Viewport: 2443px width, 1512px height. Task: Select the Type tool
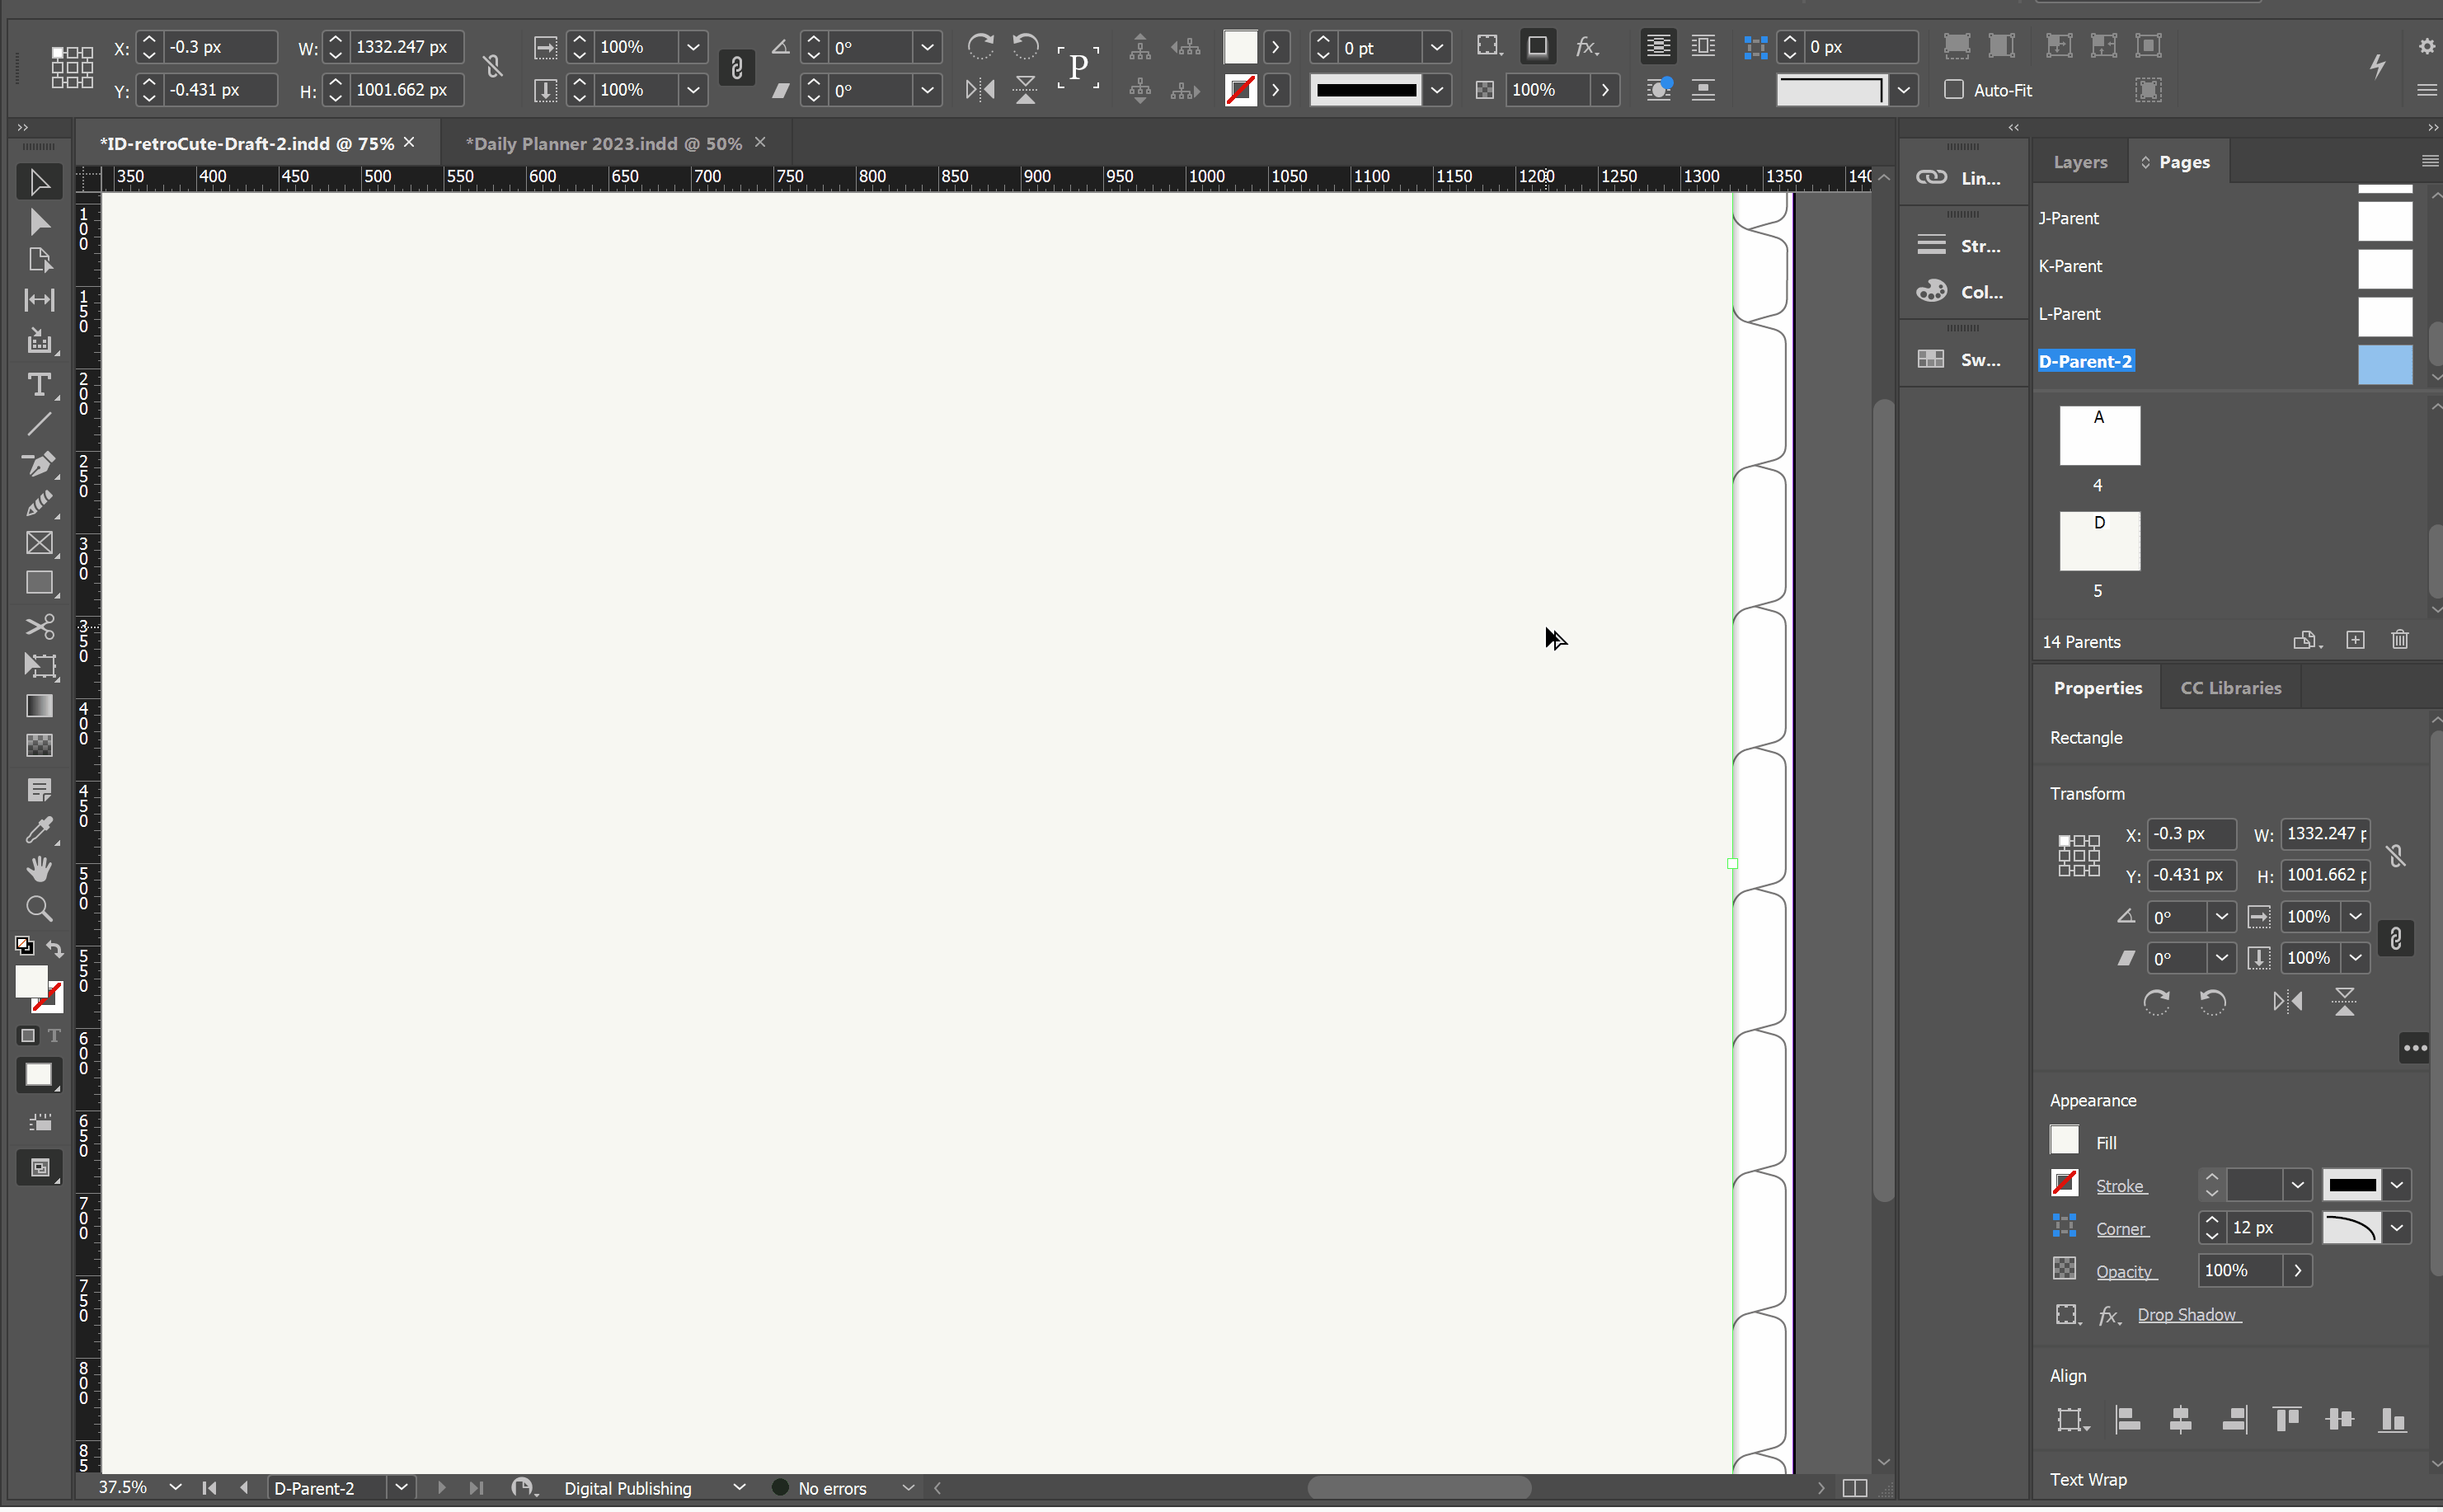coord(38,386)
